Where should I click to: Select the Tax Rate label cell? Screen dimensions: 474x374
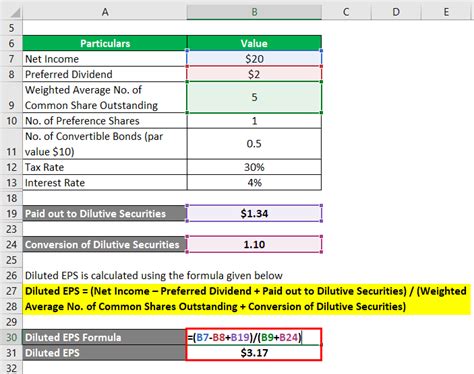pyautogui.click(x=105, y=167)
